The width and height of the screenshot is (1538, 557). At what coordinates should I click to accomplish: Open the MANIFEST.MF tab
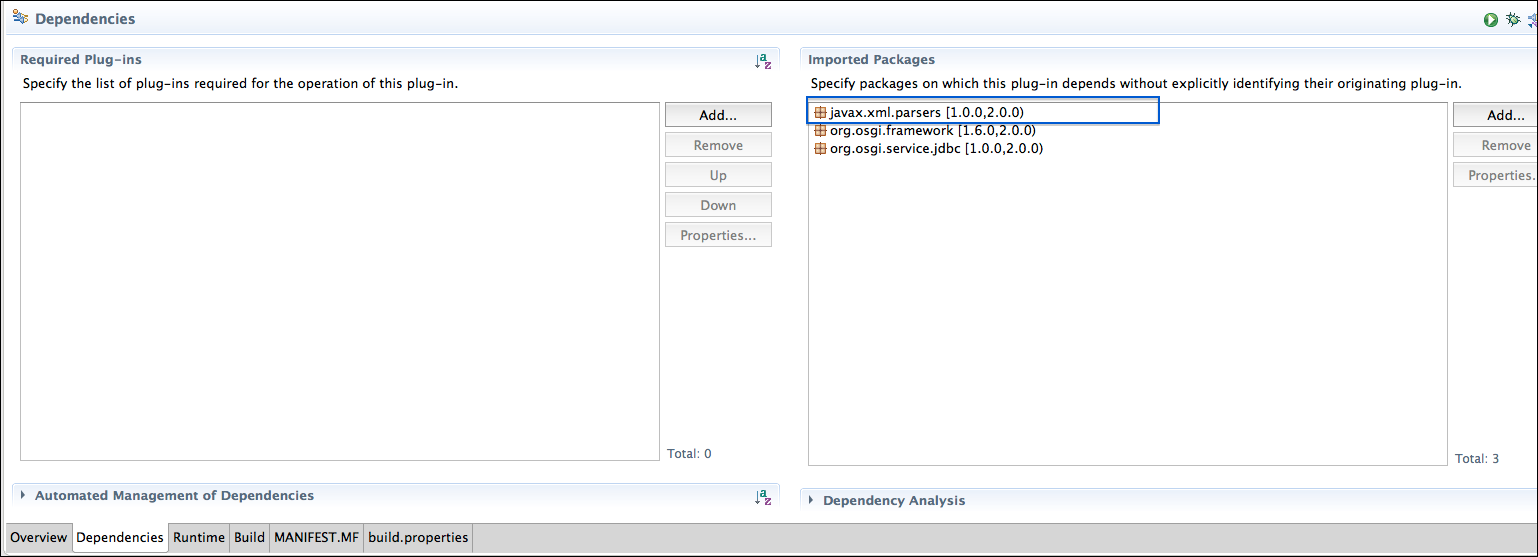316,538
